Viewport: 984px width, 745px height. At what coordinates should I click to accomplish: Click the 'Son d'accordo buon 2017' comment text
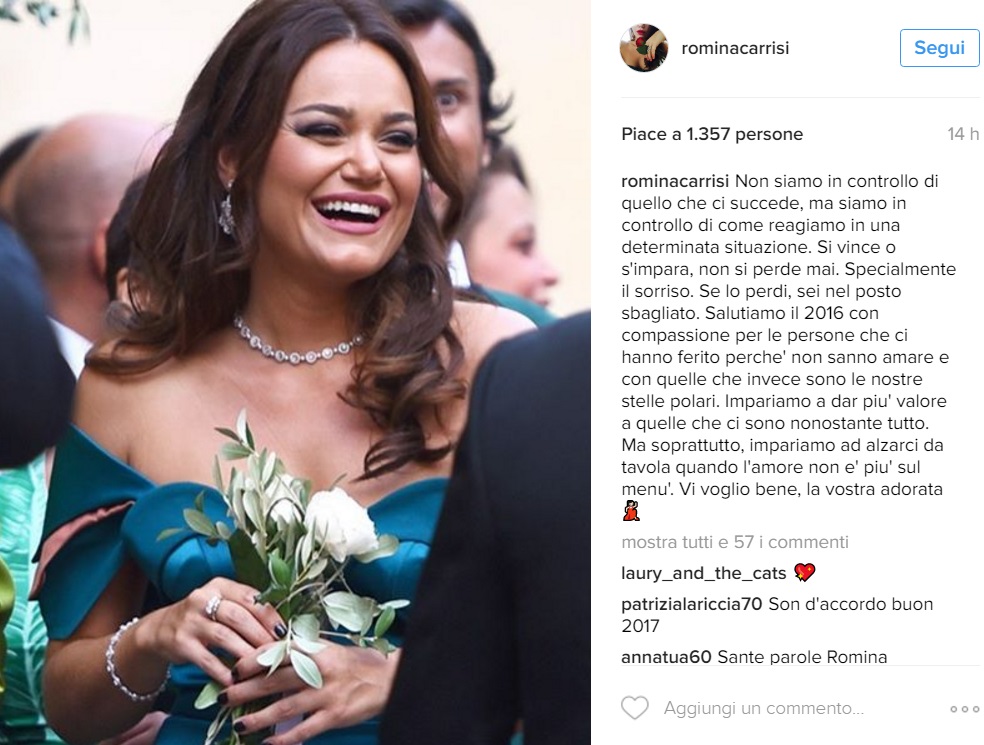777,615
